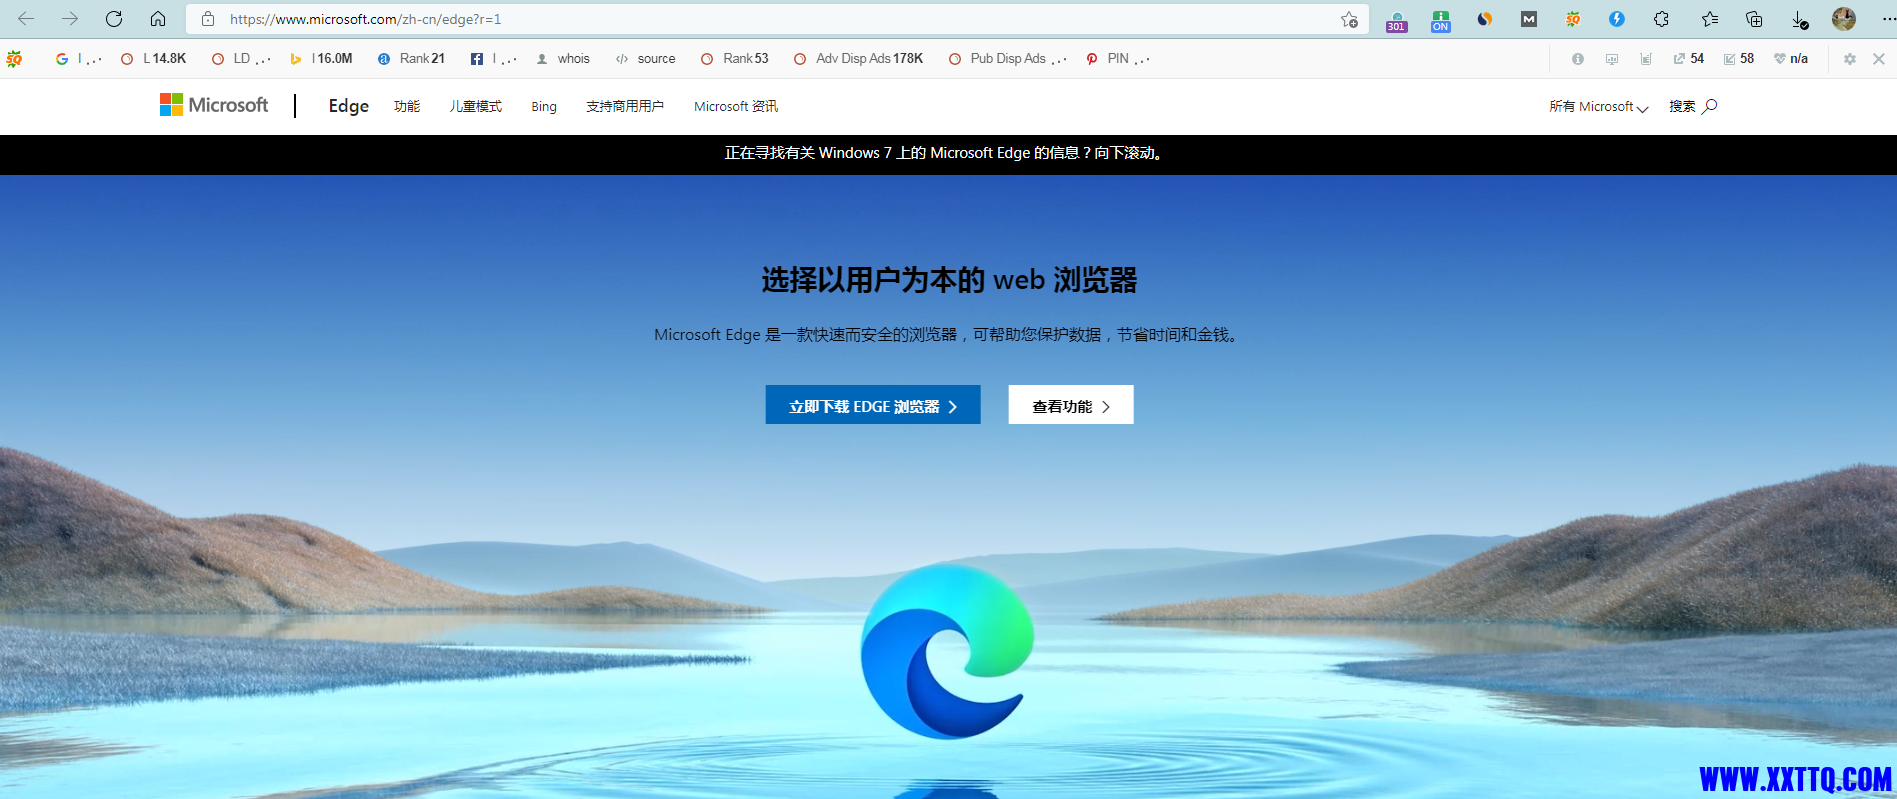This screenshot has width=1897, height=799.
Task: Open the SimilarWeb extension
Action: (1485, 19)
